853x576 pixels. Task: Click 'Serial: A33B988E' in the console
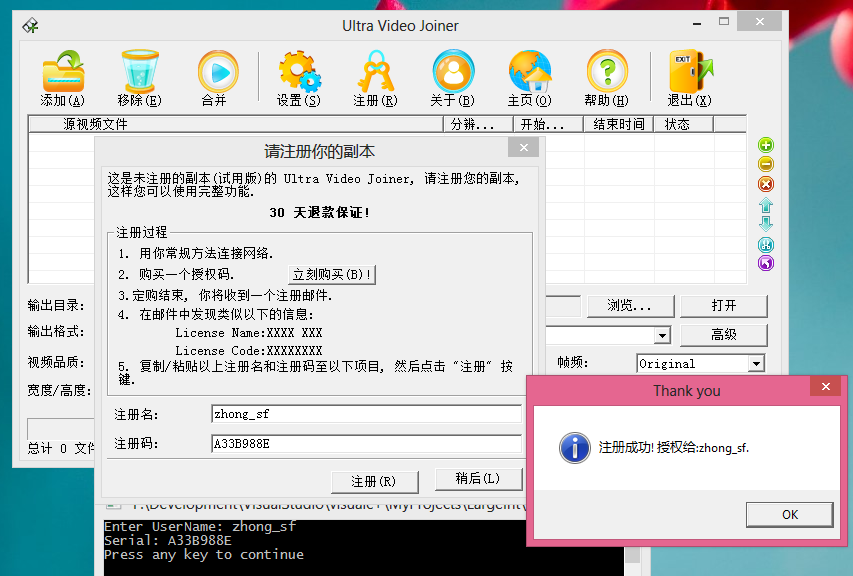point(168,541)
